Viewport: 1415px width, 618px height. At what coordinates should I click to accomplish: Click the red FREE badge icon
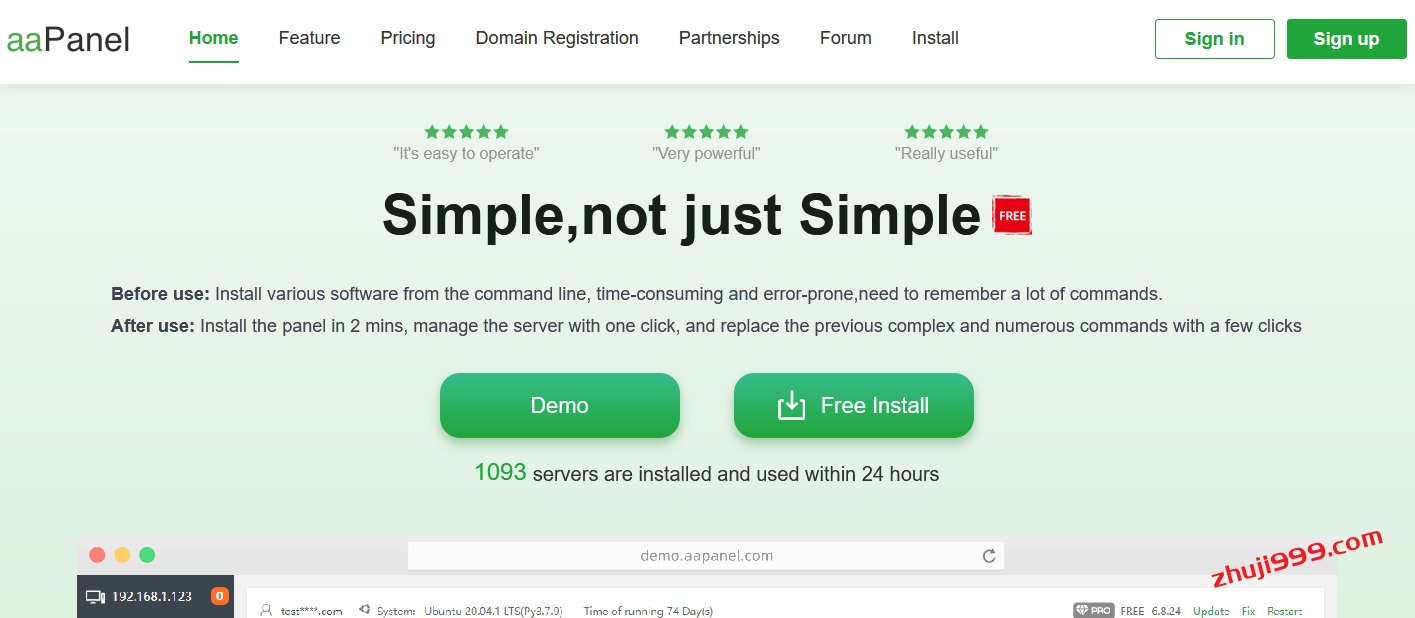[1012, 216]
